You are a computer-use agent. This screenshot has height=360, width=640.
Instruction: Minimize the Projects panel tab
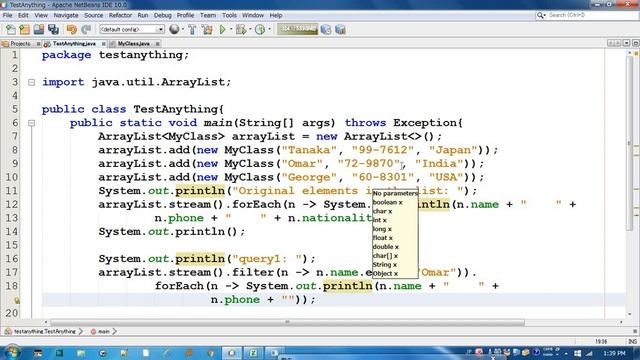point(38,43)
